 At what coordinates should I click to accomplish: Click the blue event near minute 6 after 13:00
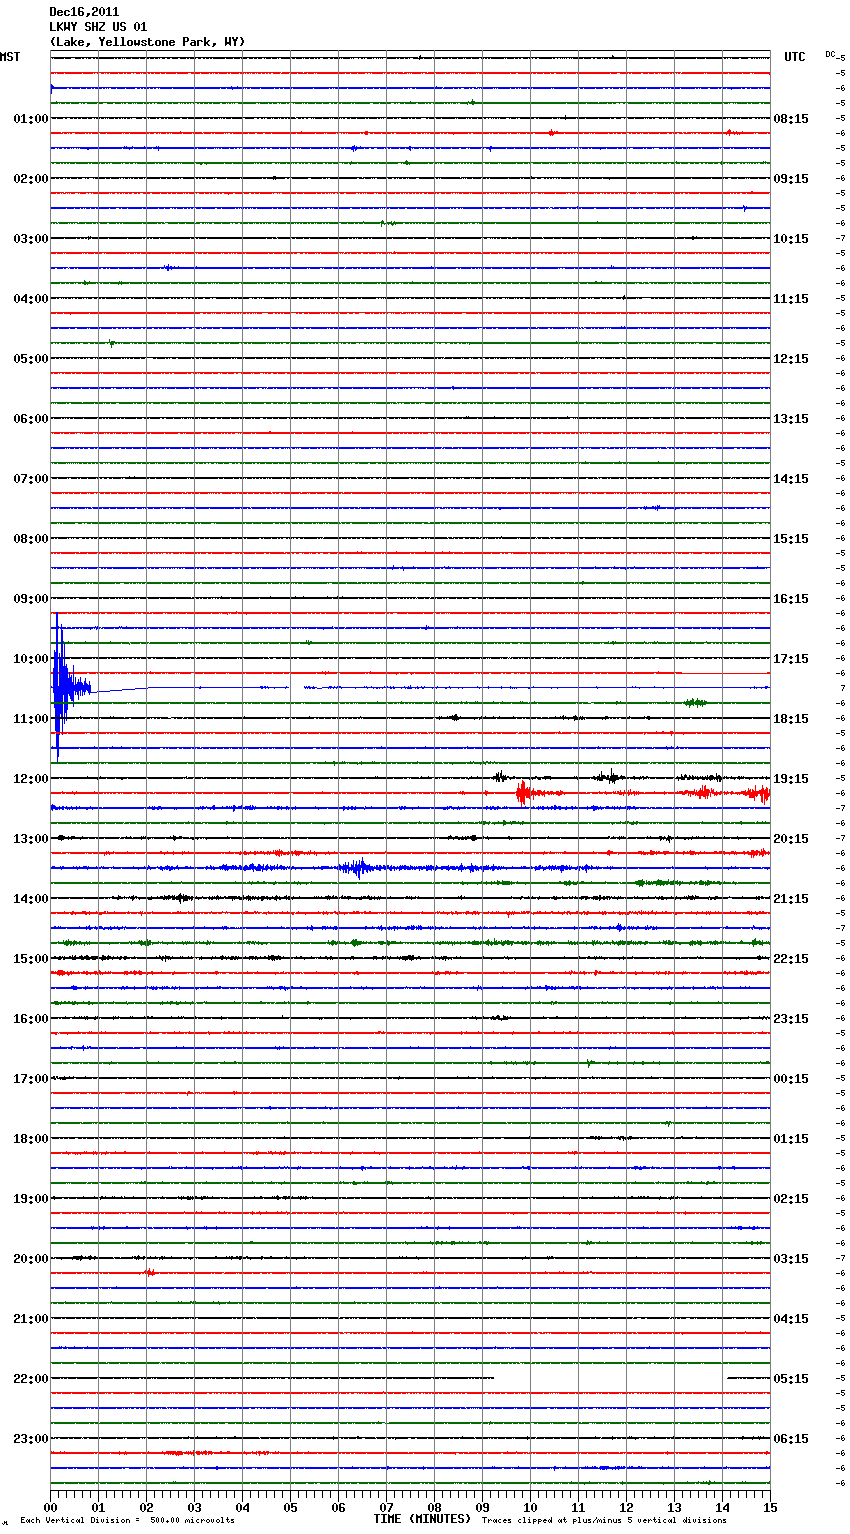click(357, 867)
